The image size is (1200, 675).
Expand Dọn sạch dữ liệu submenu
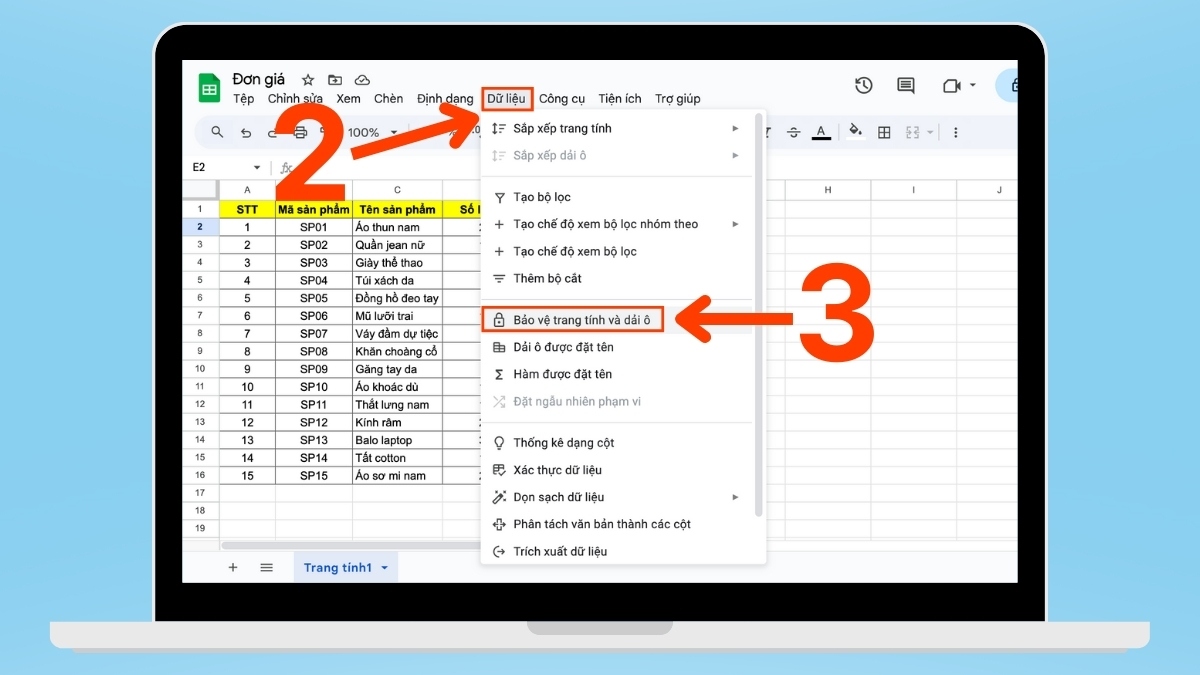735,497
